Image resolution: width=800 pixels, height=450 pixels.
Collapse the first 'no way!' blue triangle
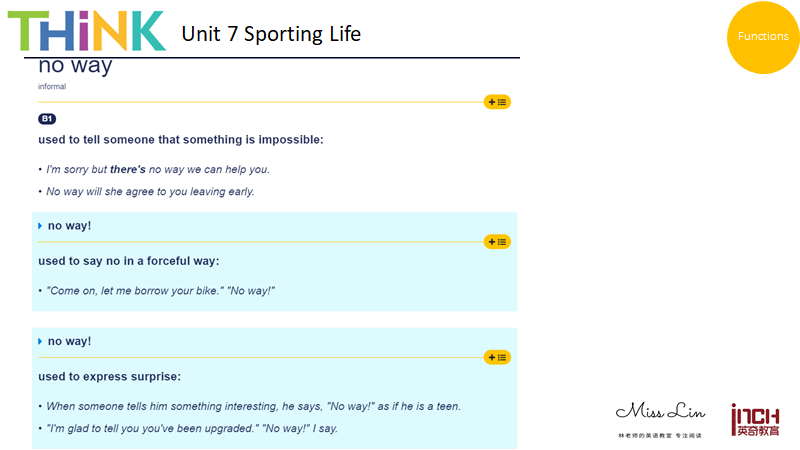(40, 226)
